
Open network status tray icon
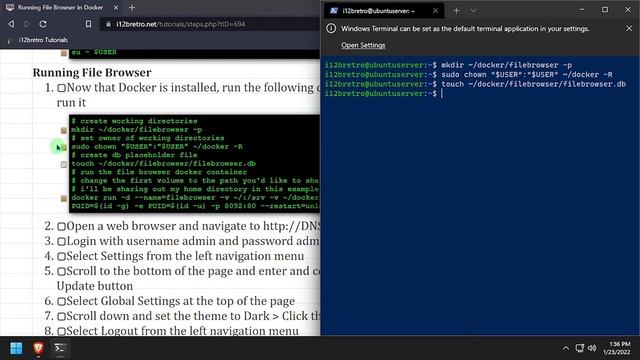tap(580, 348)
